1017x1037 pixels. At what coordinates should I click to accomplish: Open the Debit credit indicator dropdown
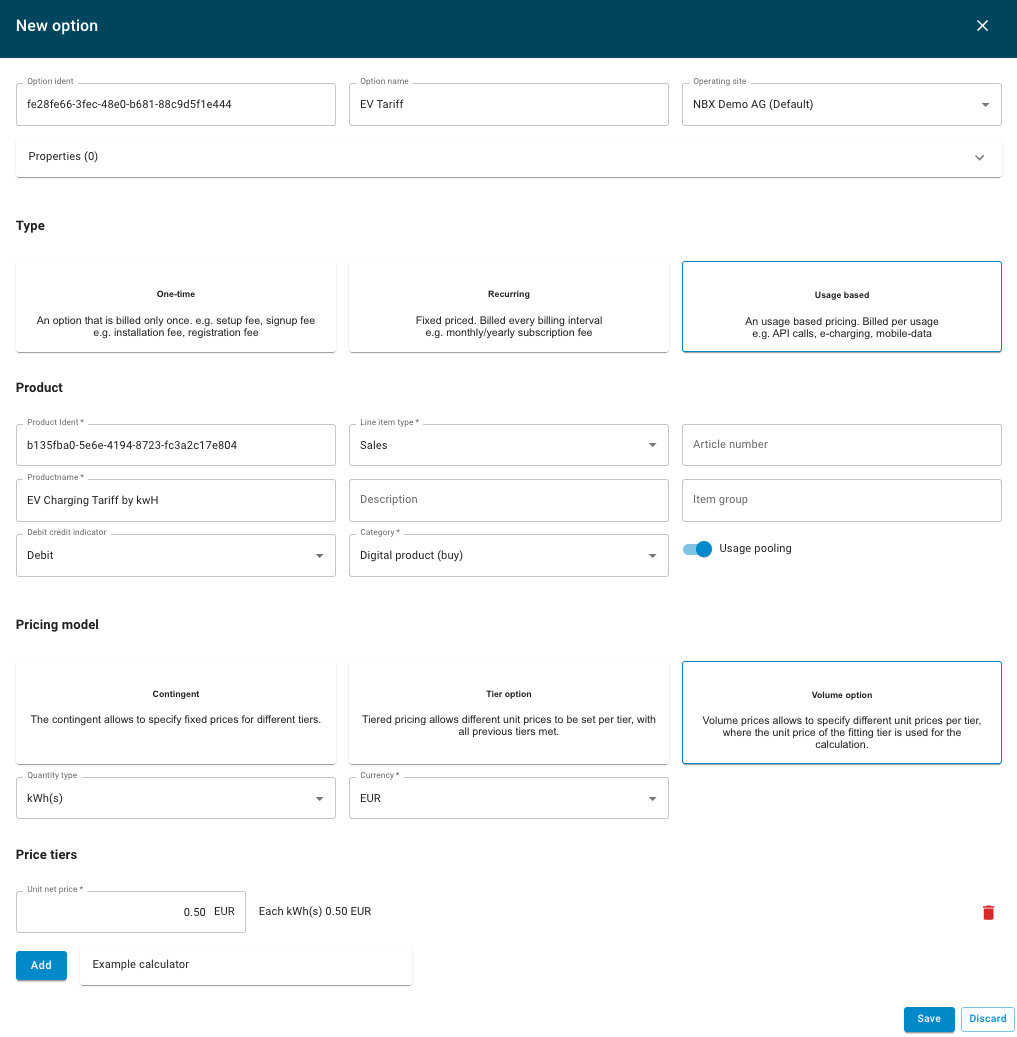[x=176, y=556]
